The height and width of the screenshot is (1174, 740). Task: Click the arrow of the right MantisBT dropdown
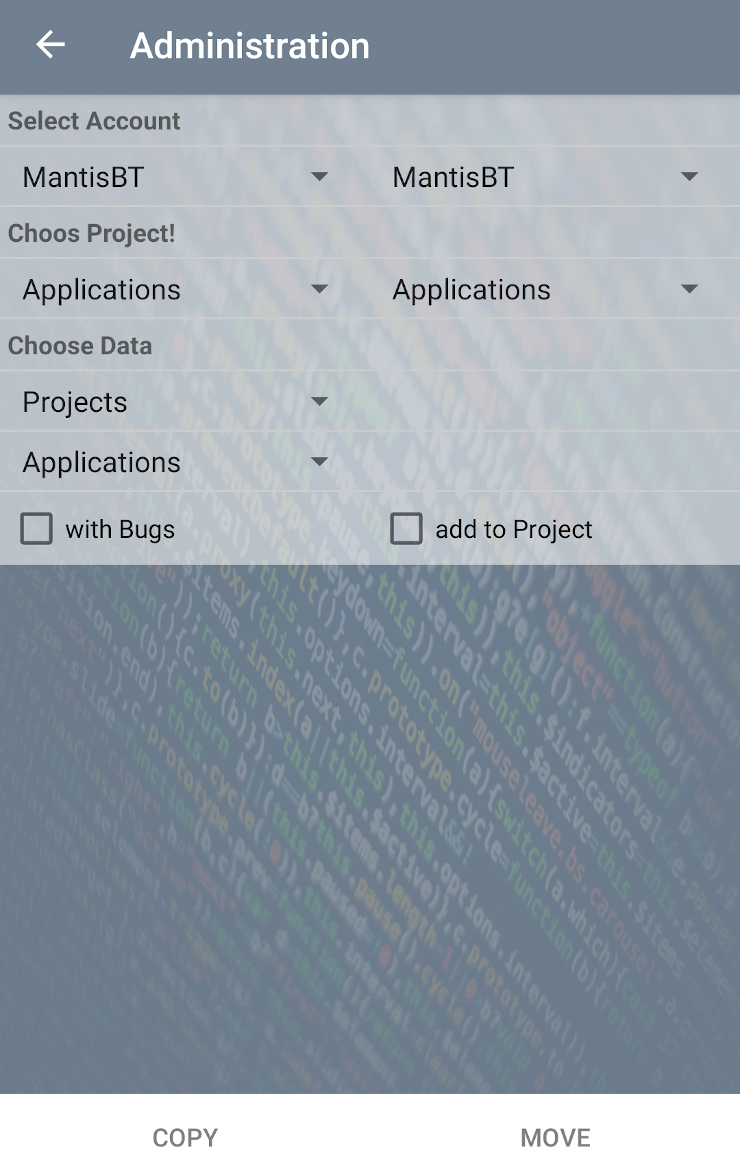click(x=689, y=177)
